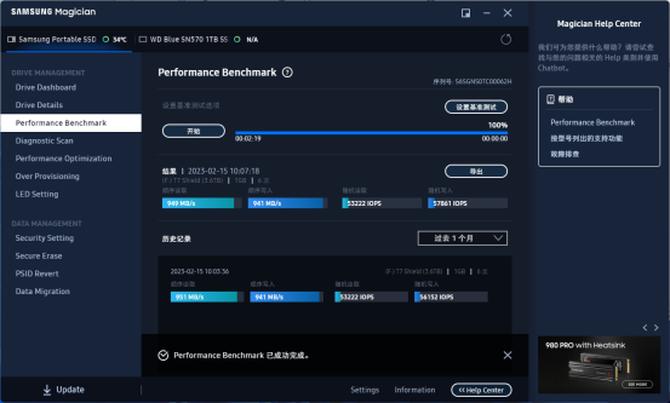Click the next arrow above the ad banner
Screen dimensions: 670x403
[656, 328]
